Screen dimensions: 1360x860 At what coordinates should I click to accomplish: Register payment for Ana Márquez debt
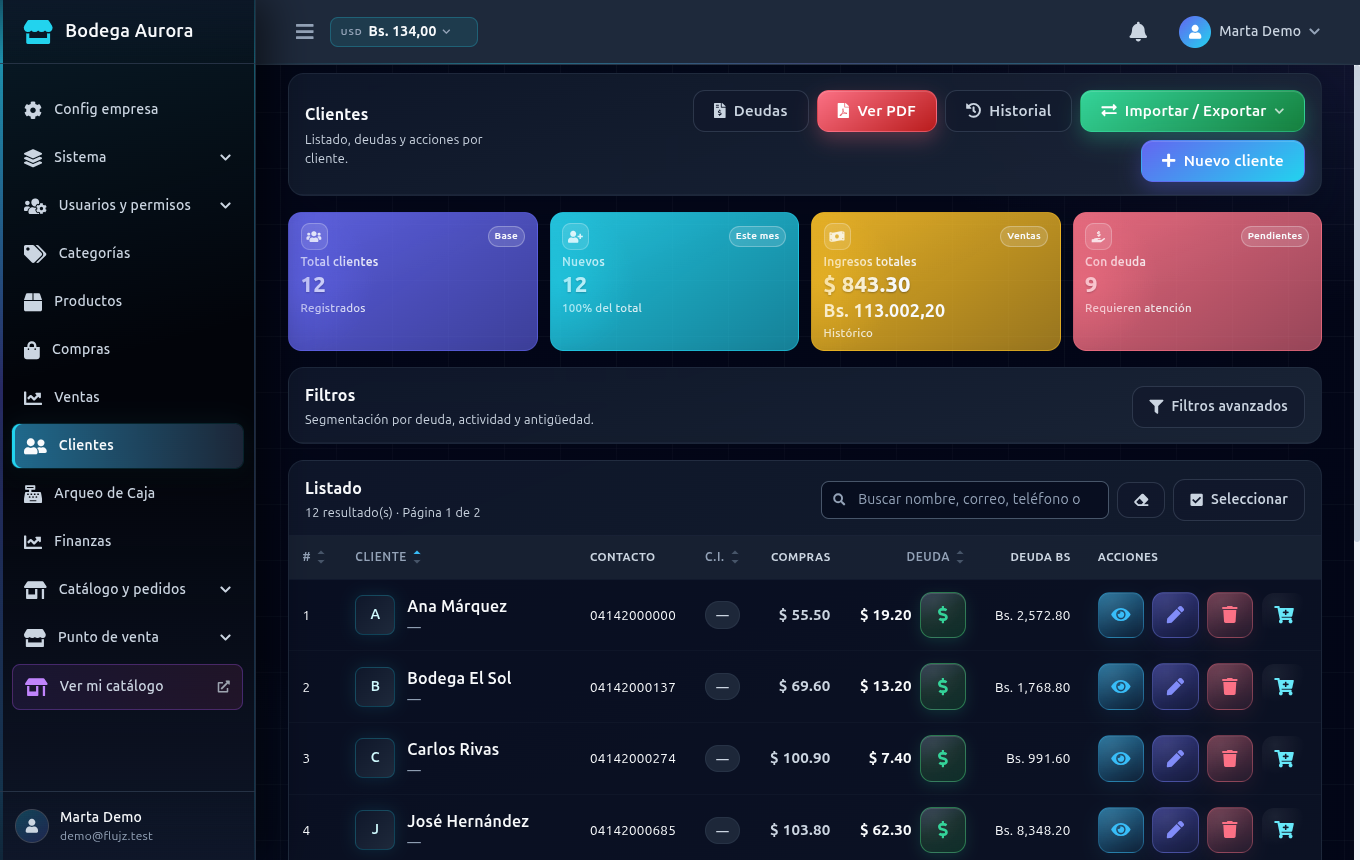click(x=942, y=615)
